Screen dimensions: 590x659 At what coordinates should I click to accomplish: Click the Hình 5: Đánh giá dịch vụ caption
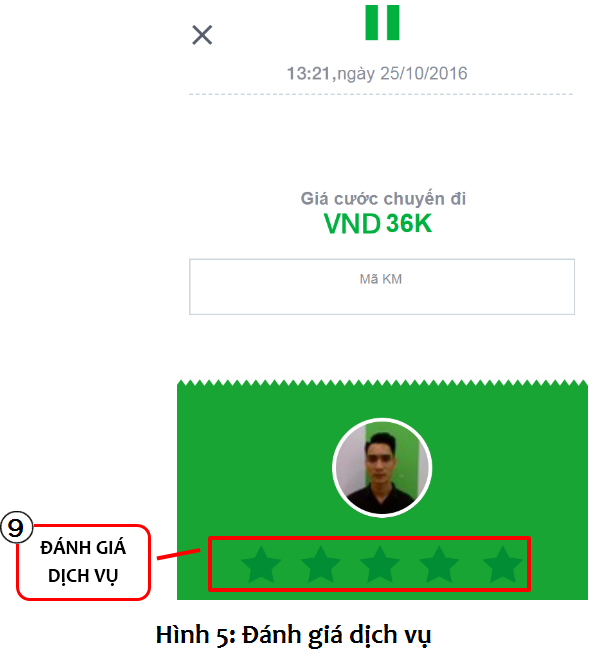[293, 635]
